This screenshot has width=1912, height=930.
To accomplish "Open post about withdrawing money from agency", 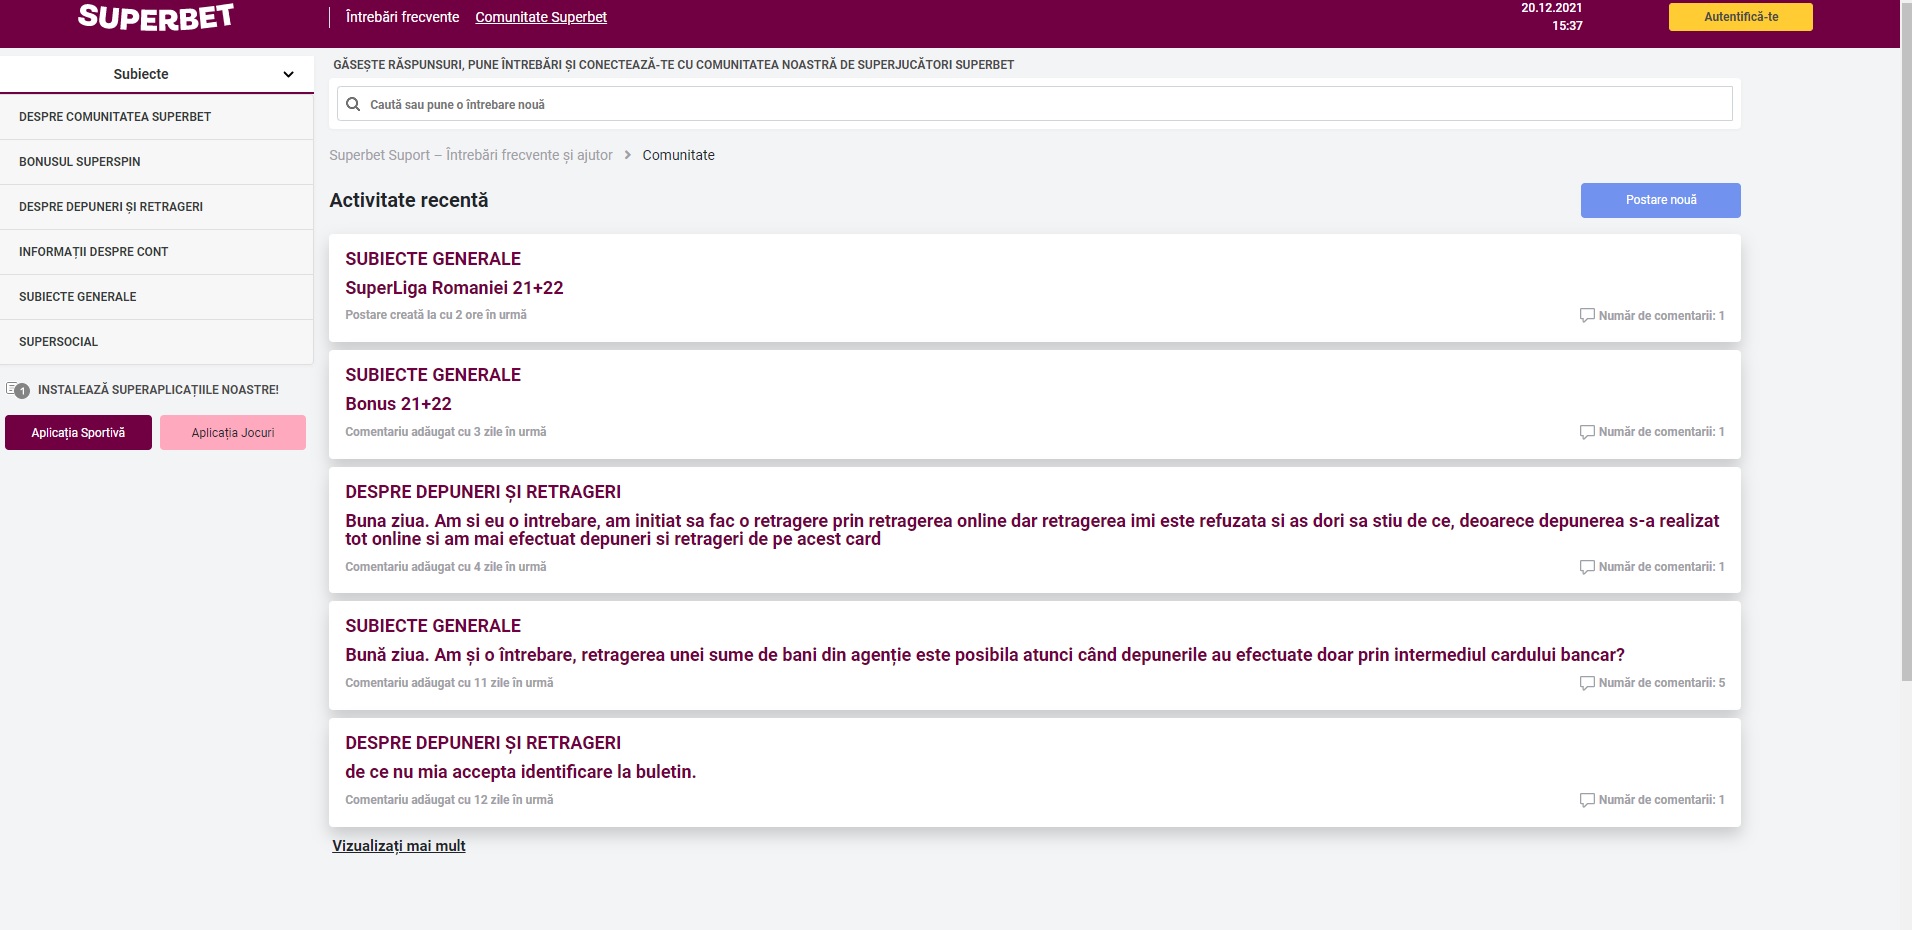I will click(985, 655).
